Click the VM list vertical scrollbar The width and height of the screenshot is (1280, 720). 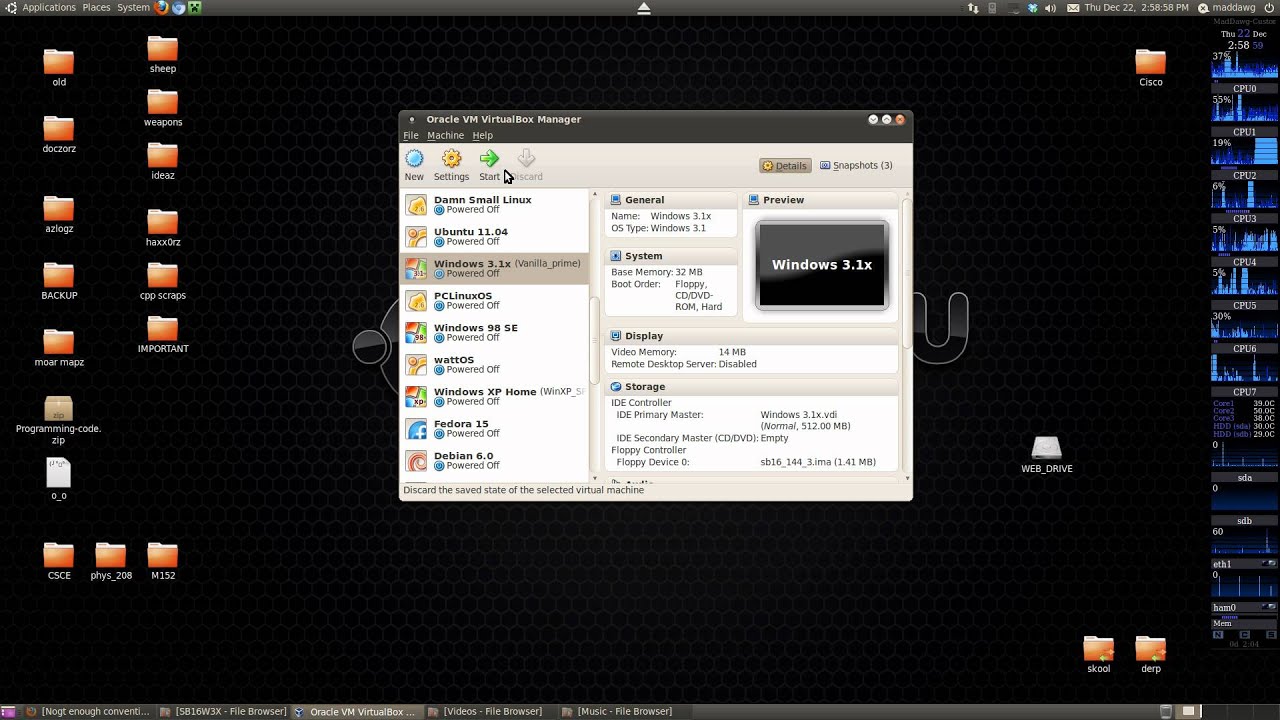(595, 340)
